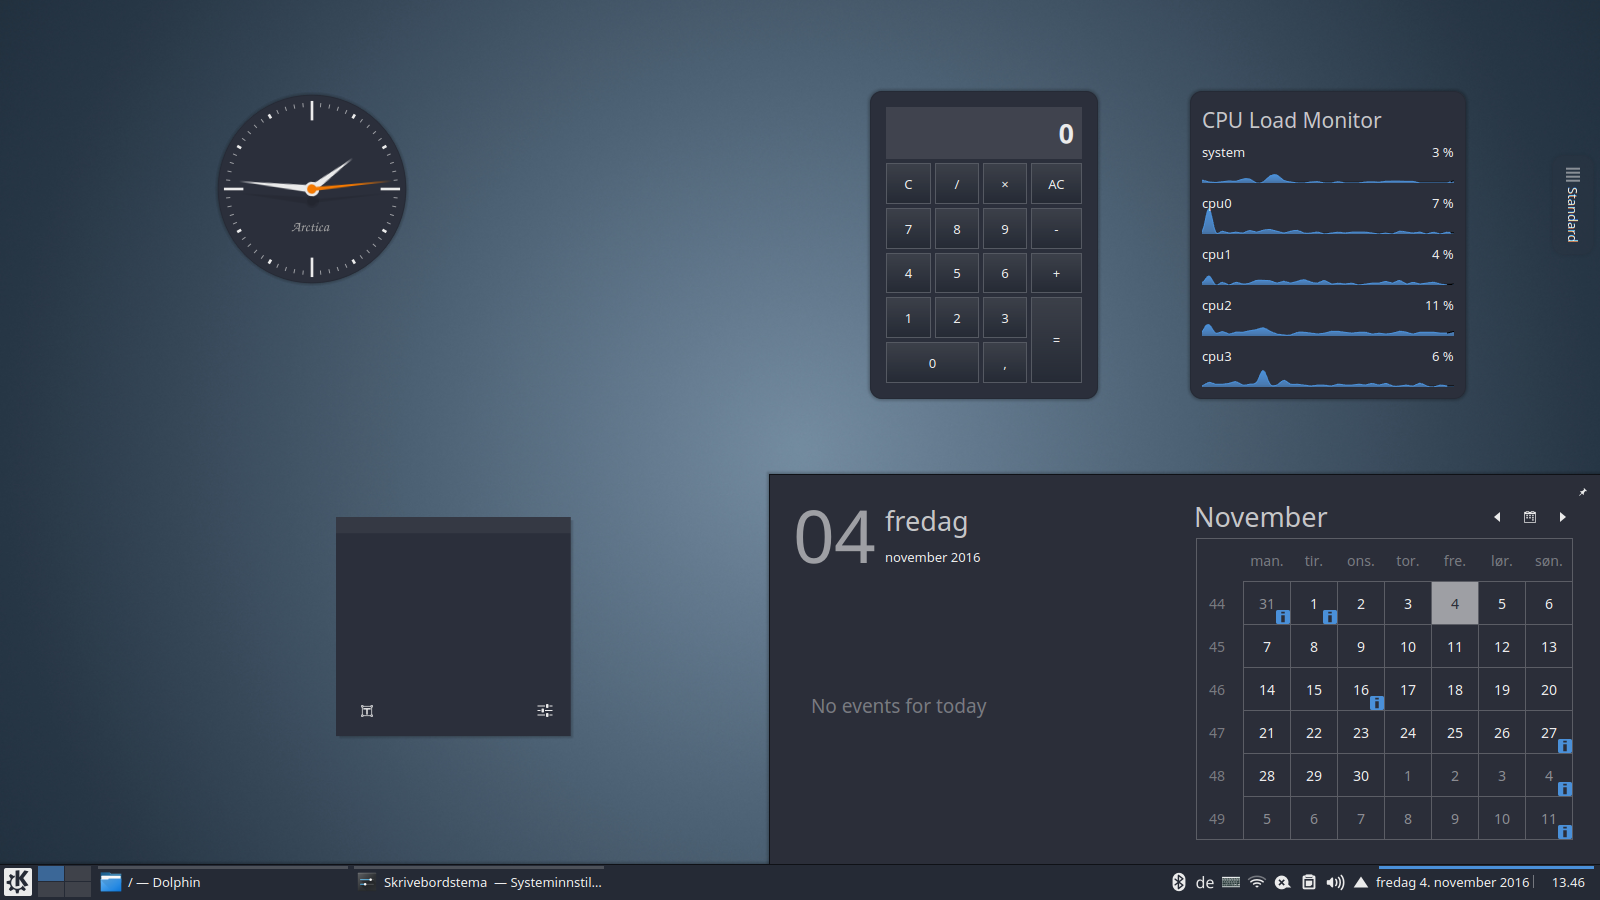Click calculator AC button
Image resolution: width=1600 pixels, height=900 pixels.
tap(1056, 184)
